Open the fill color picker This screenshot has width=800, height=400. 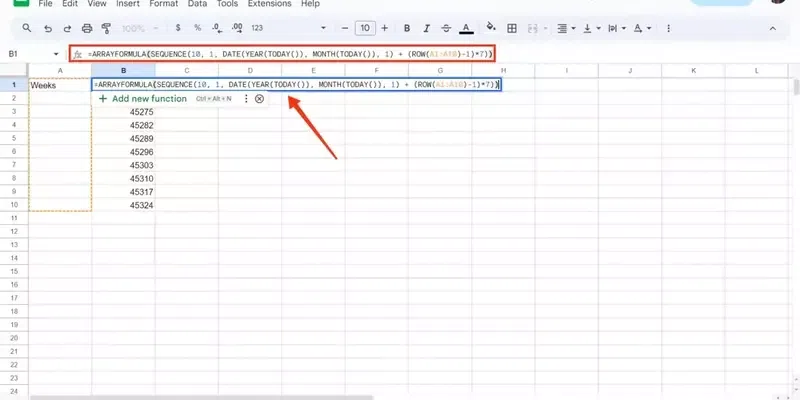(491, 28)
